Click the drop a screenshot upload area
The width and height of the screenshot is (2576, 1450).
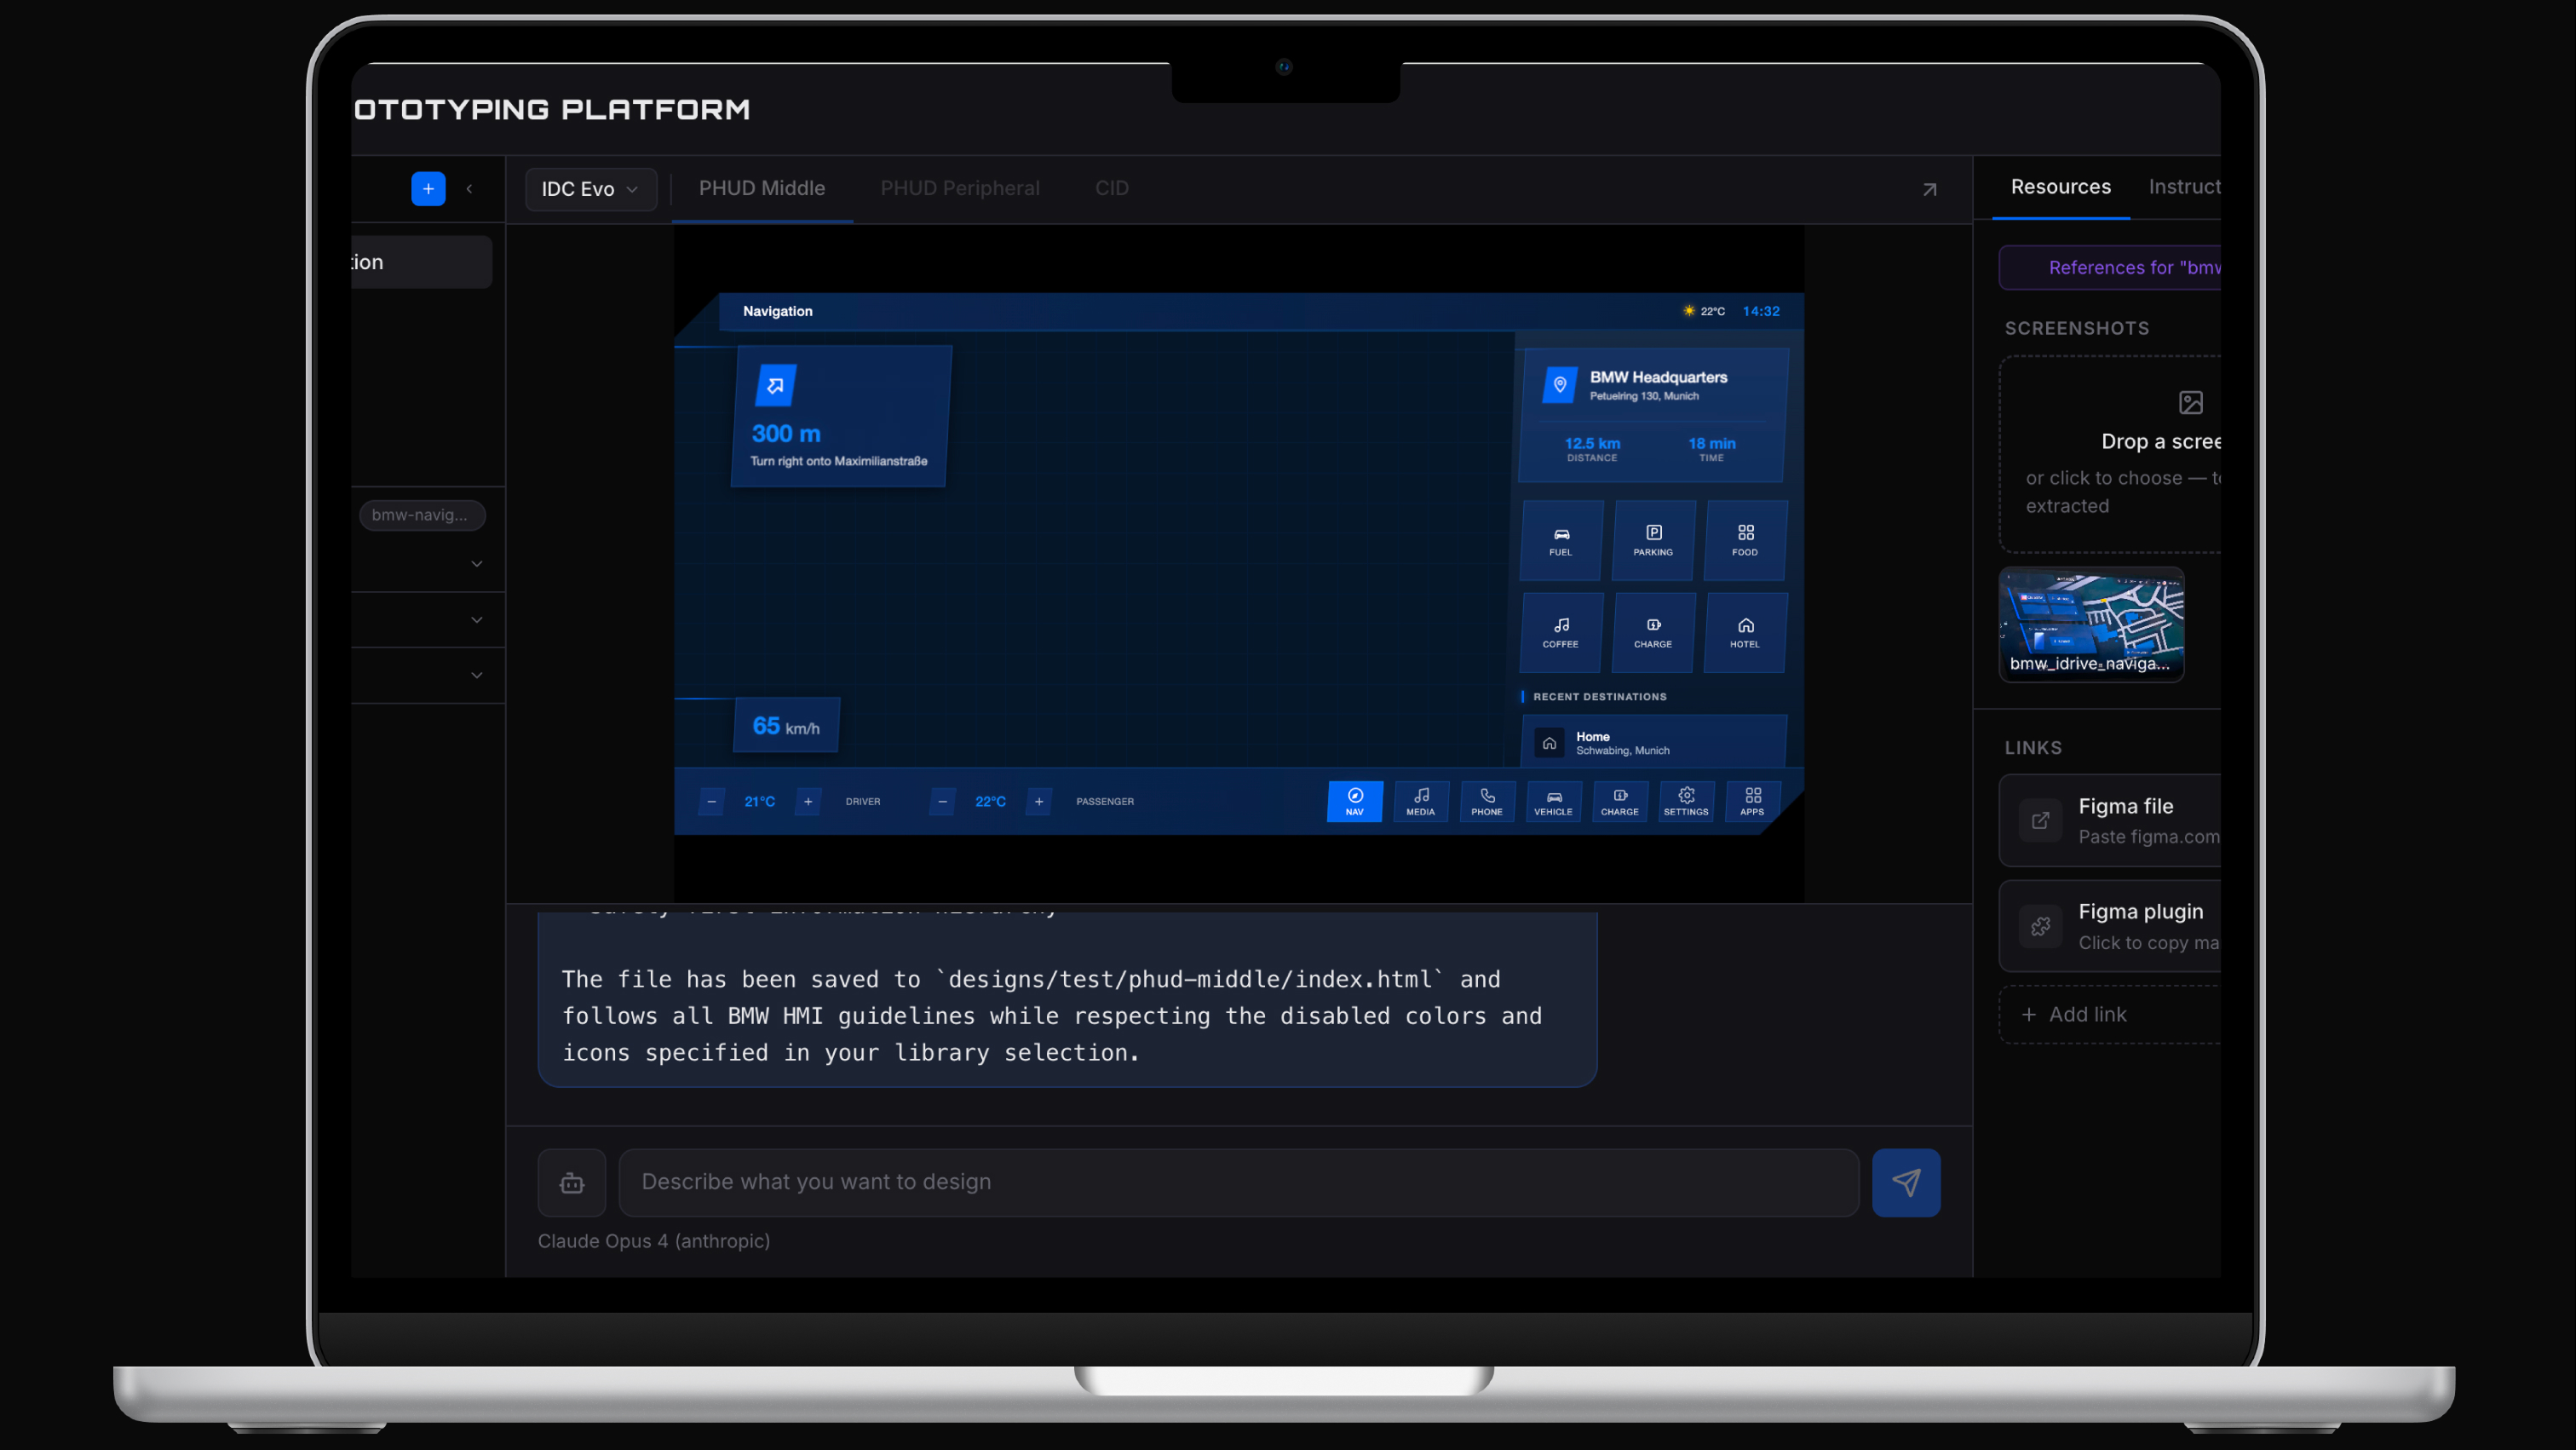point(2110,454)
